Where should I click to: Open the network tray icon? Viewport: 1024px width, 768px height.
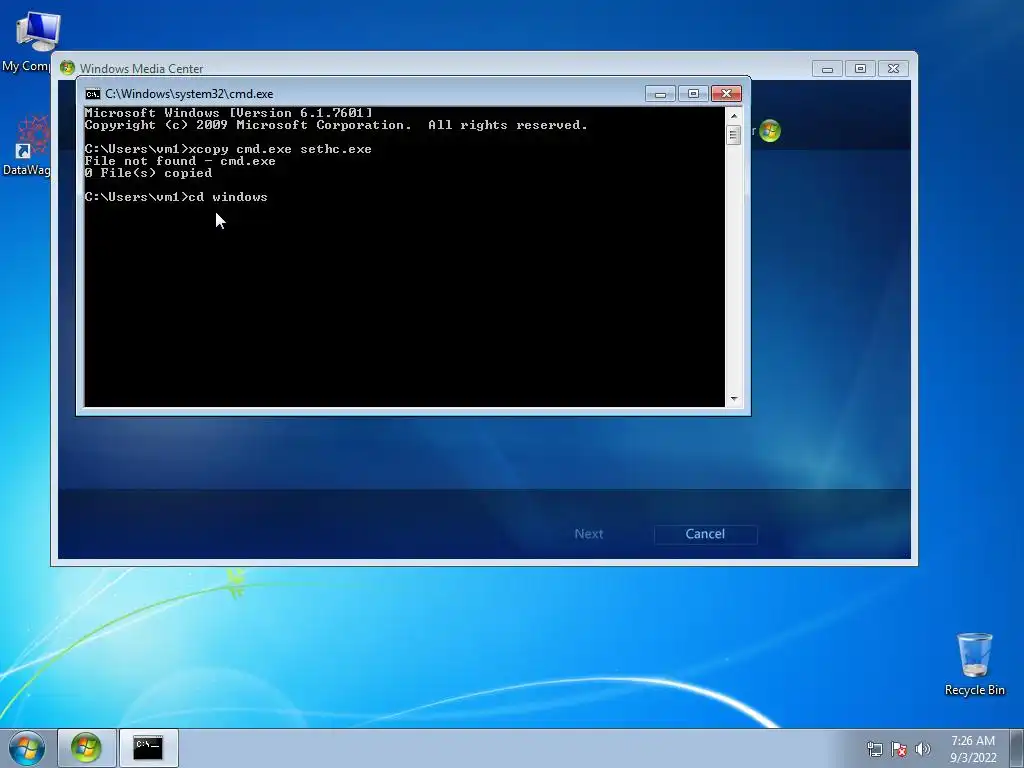874,749
